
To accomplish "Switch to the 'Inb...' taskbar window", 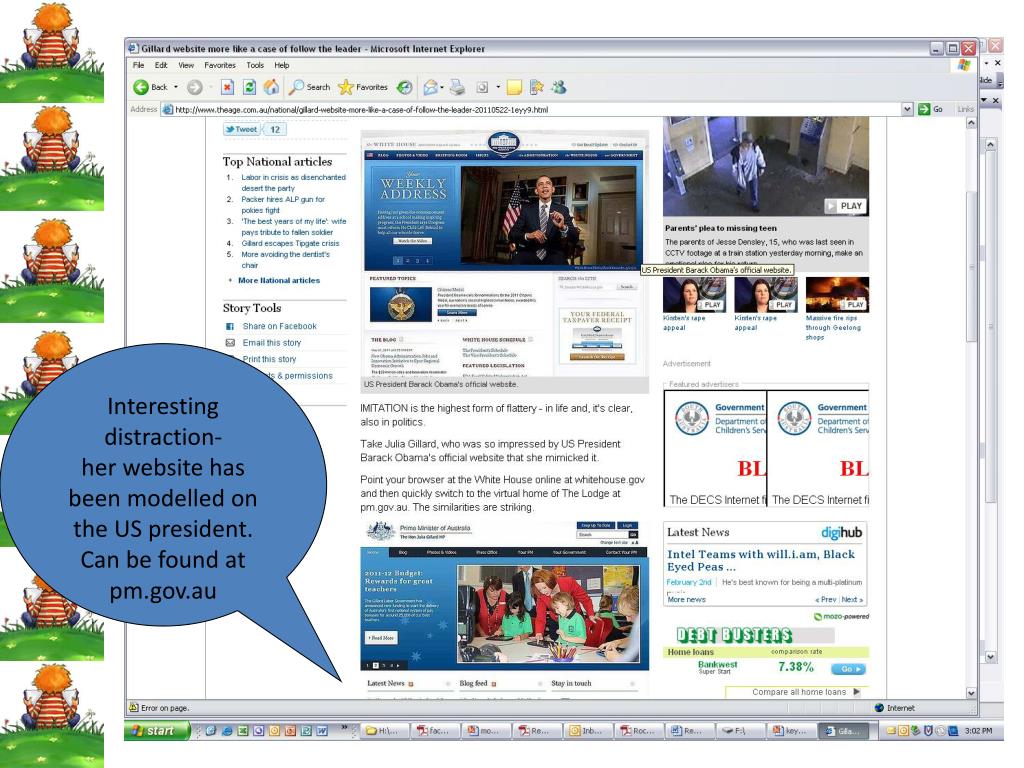I will click(x=589, y=731).
